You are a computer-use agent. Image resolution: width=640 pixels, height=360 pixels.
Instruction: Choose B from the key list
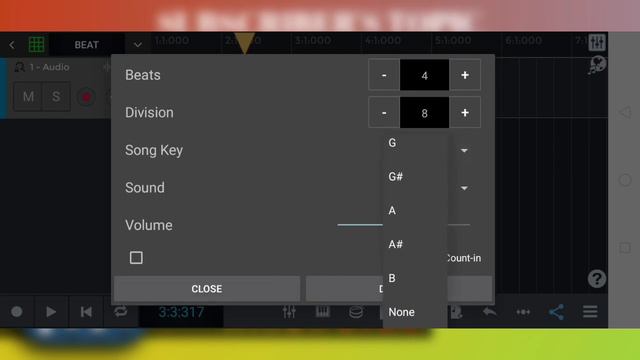[415, 278]
